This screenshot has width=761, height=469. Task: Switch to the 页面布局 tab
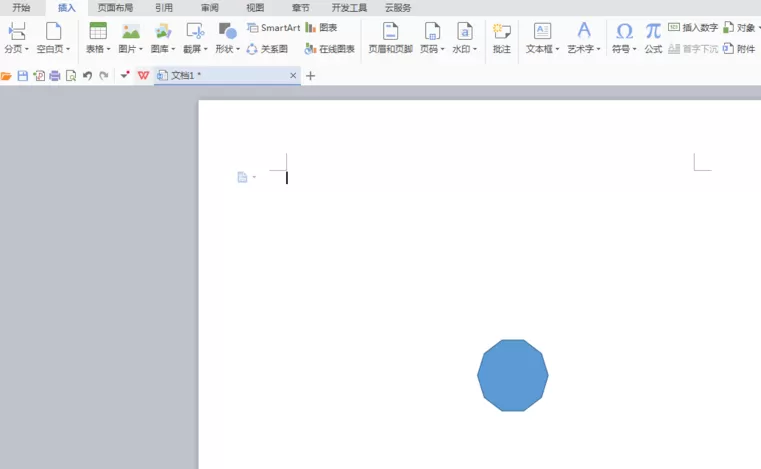pyautogui.click(x=115, y=8)
